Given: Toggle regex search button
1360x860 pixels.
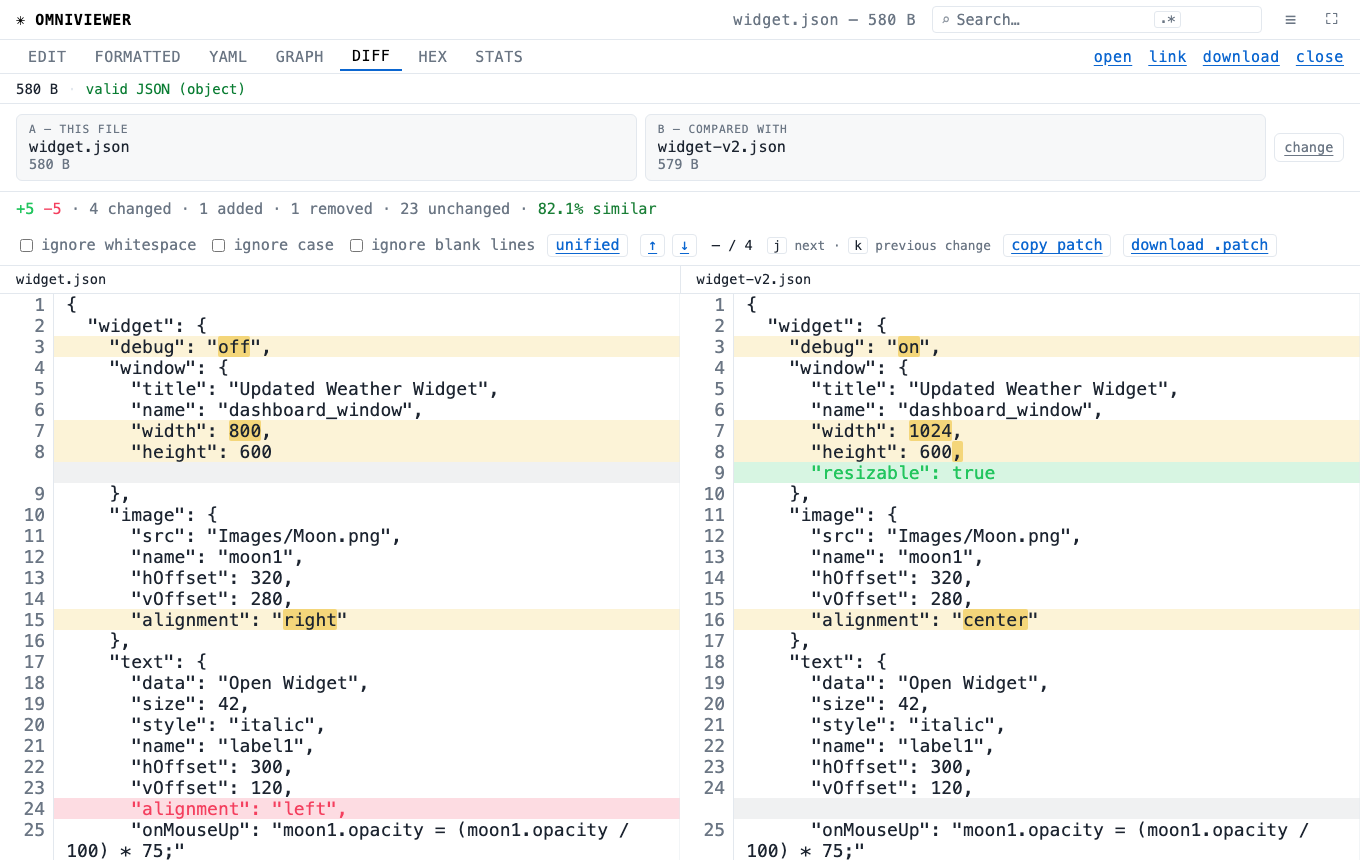Looking at the screenshot, I should point(1166,20).
